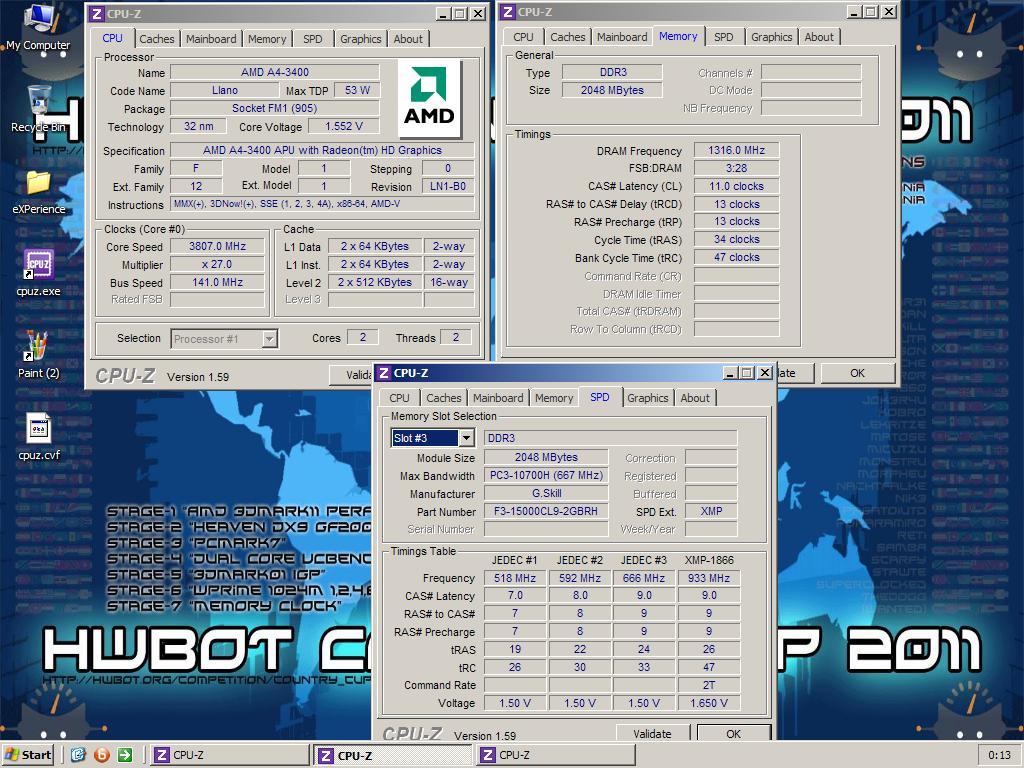This screenshot has width=1024, height=768.
Task: Open the Processor #1 selection dropdown
Action: click(269, 339)
